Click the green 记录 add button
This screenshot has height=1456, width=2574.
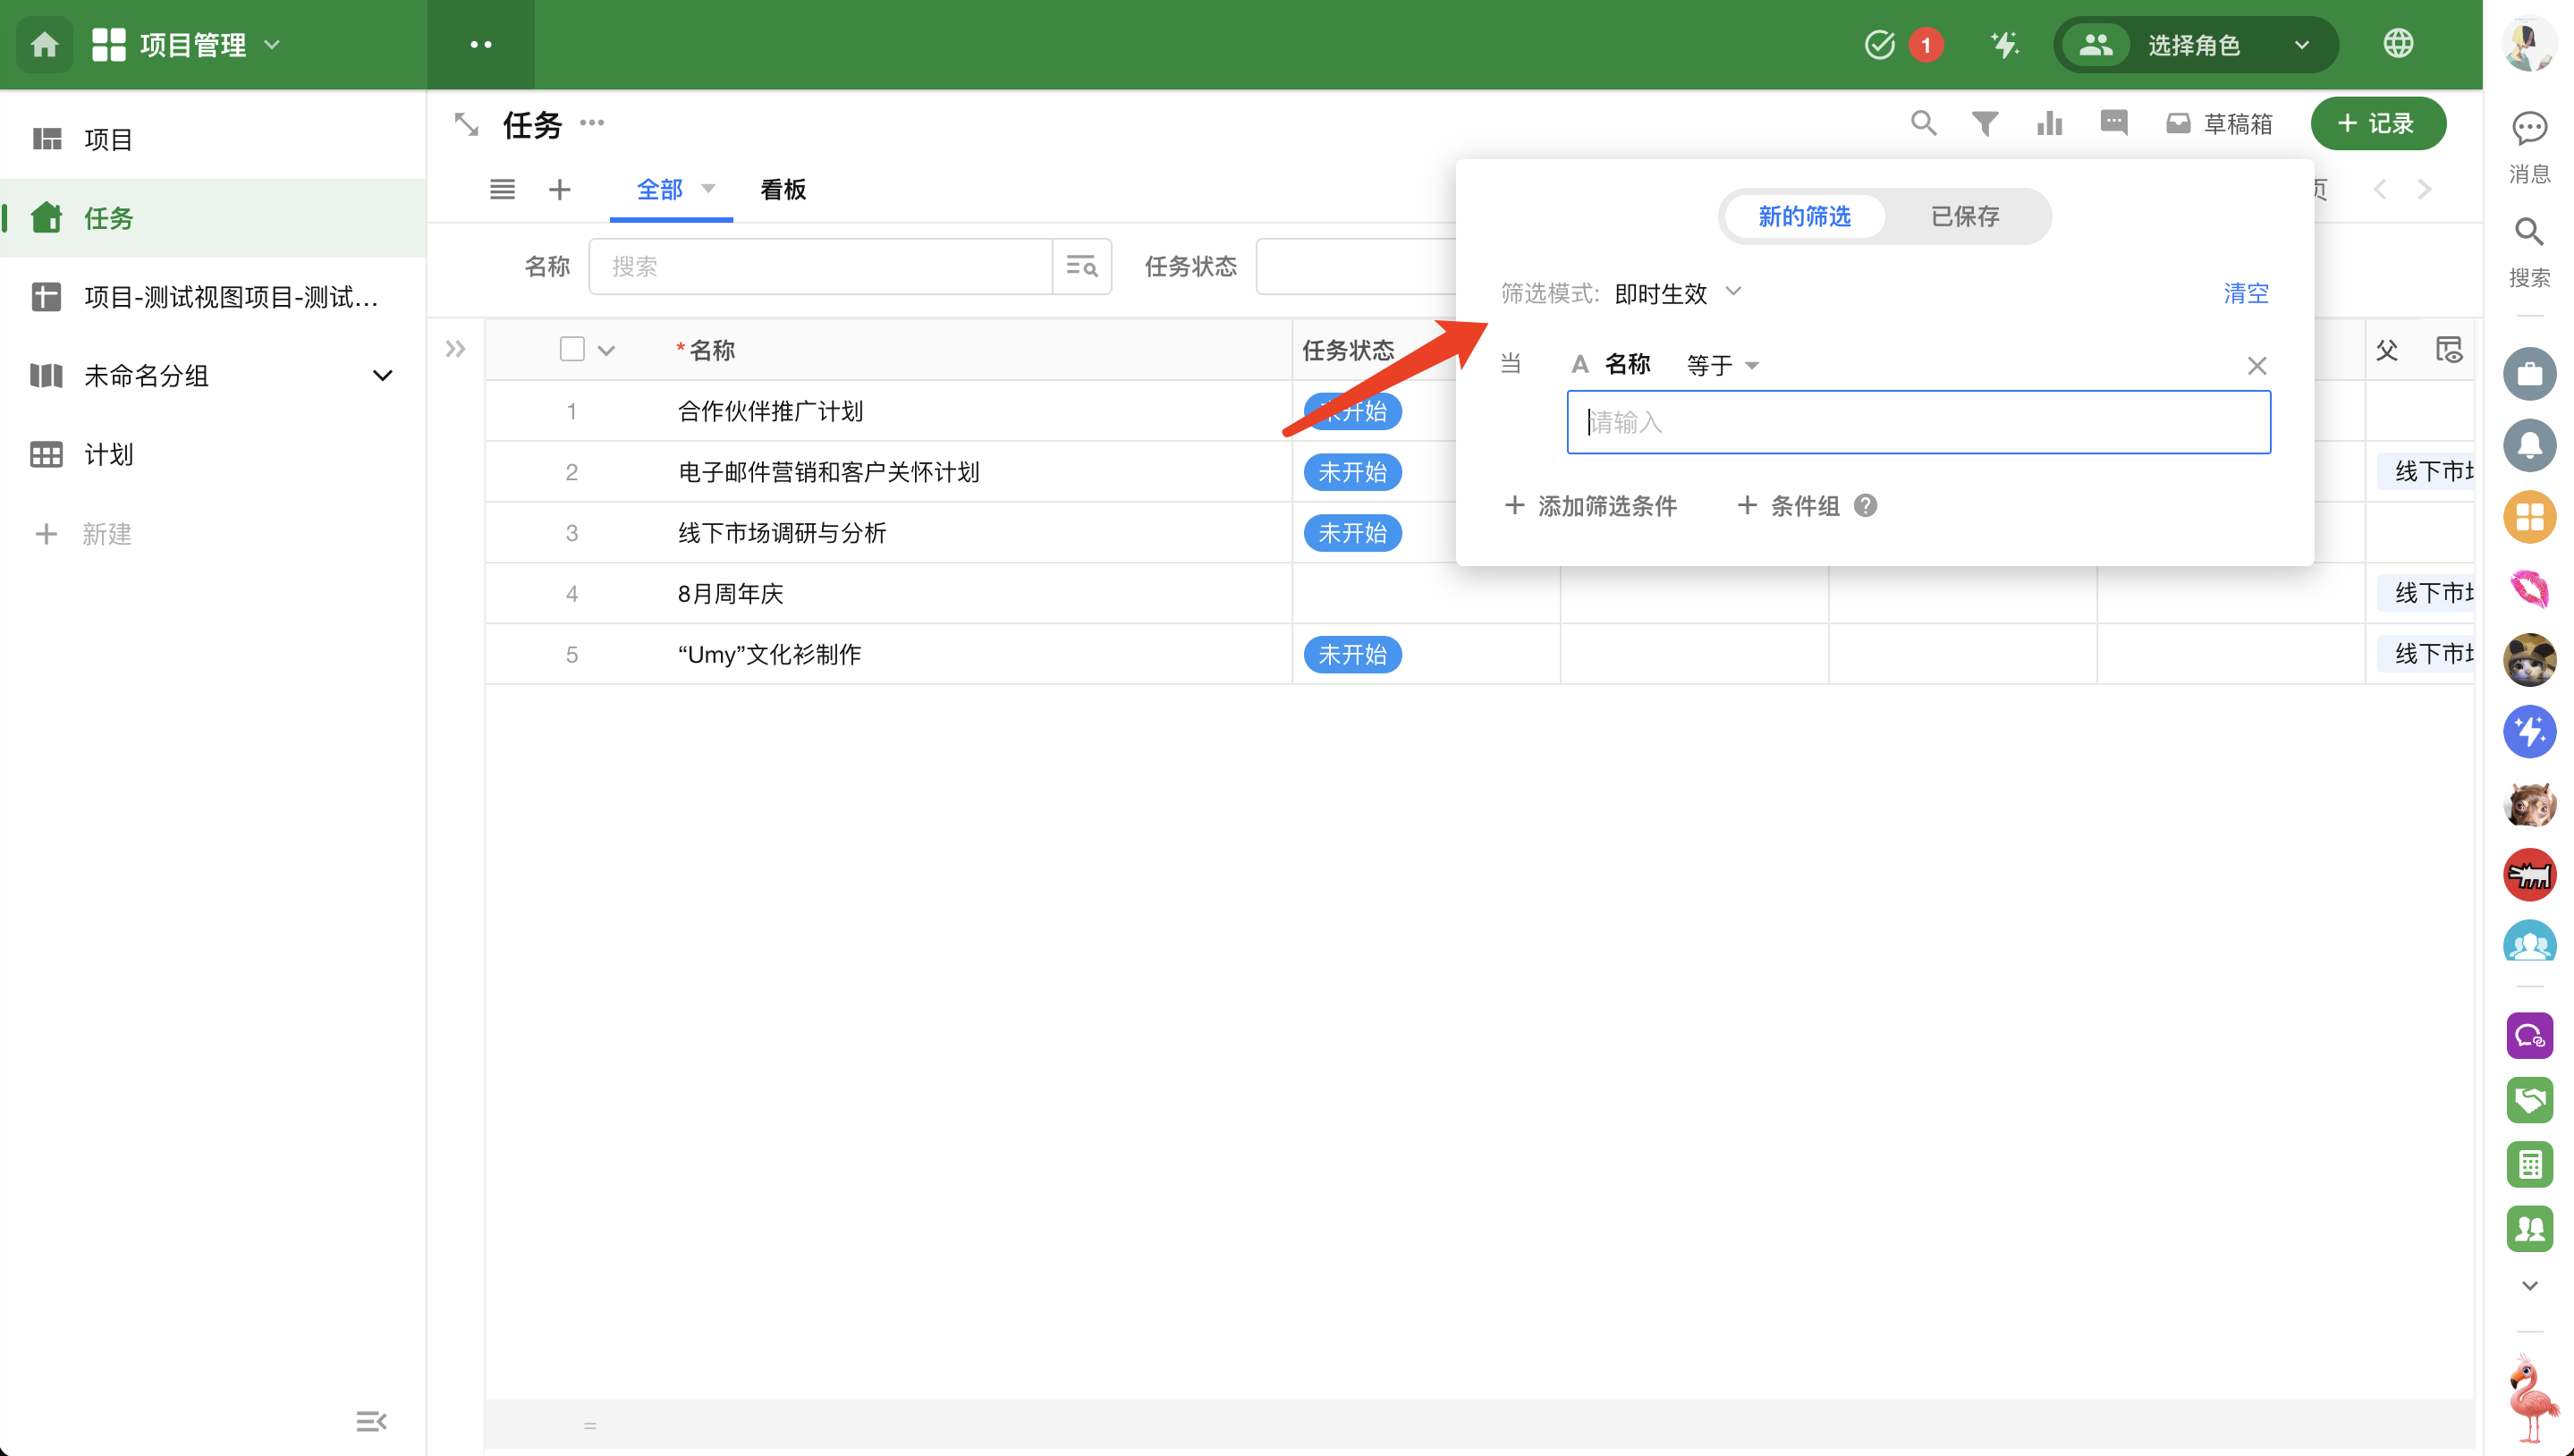pyautogui.click(x=2377, y=123)
